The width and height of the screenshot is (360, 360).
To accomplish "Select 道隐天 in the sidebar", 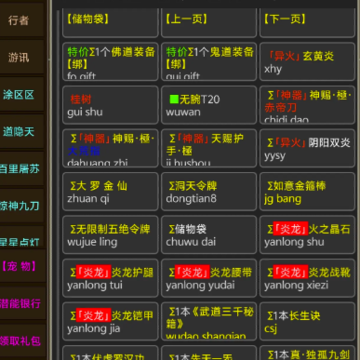I will coord(22,132).
